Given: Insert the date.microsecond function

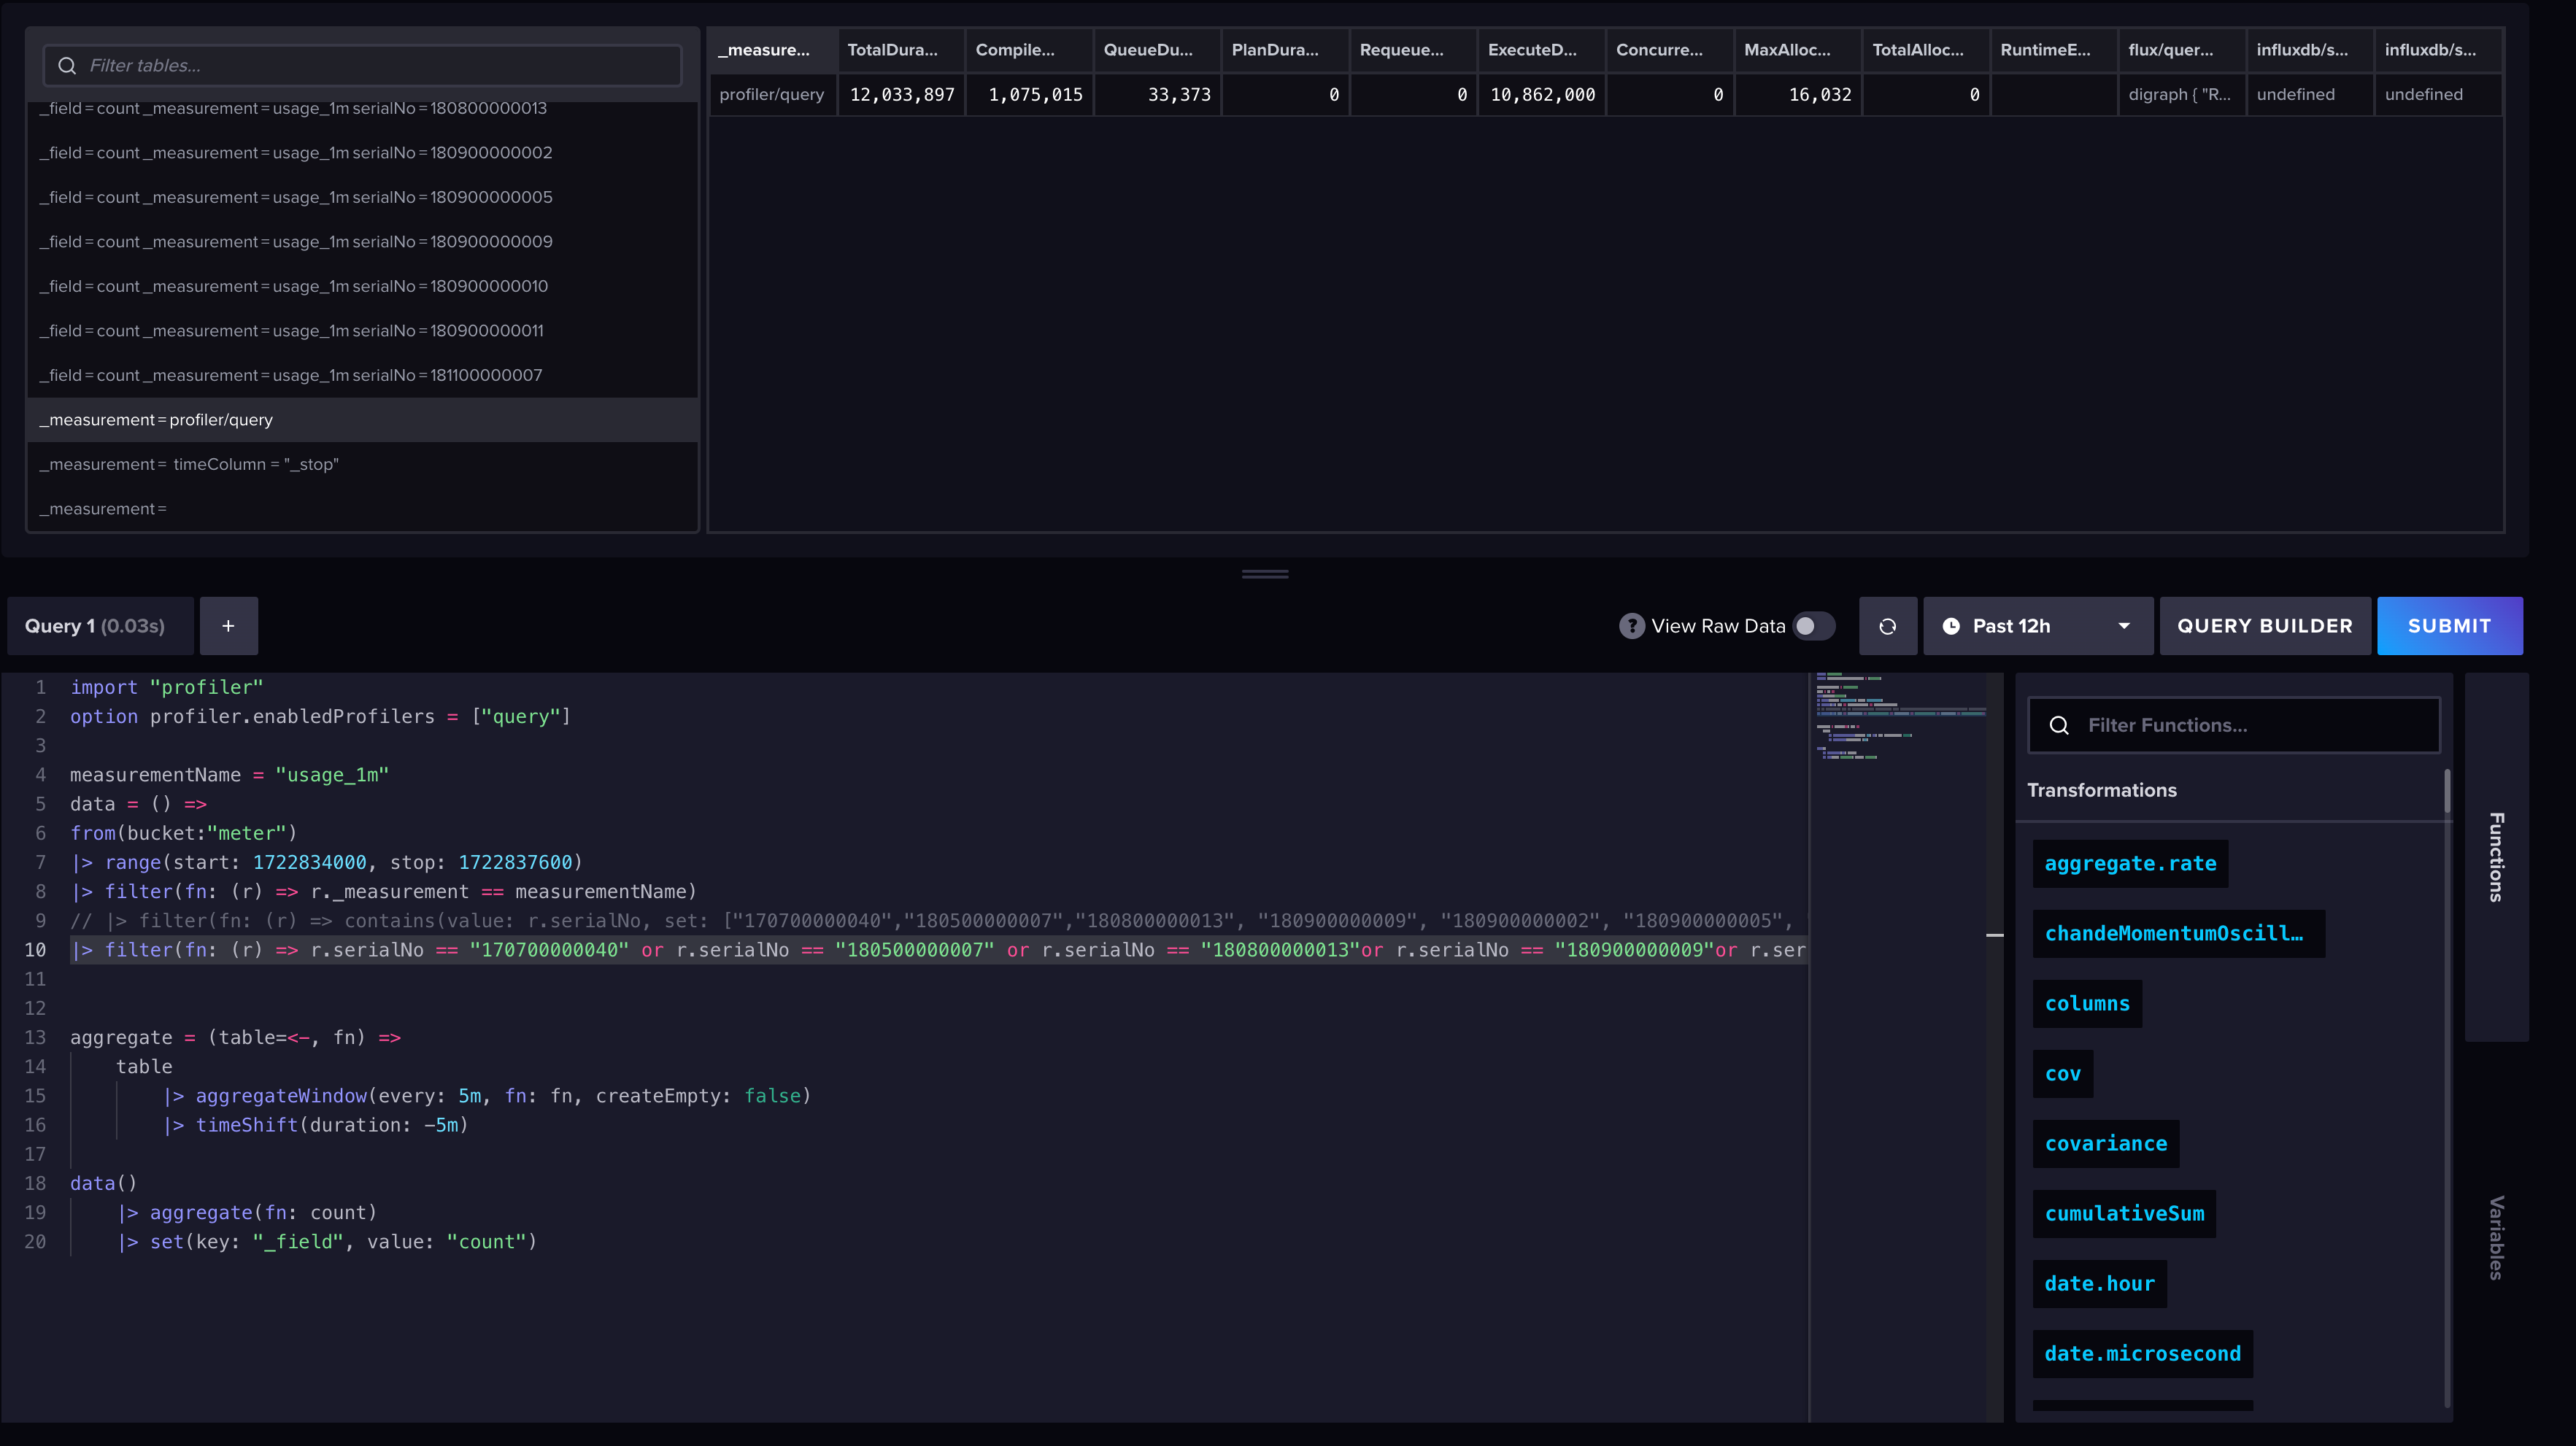Looking at the screenshot, I should tap(2142, 1354).
